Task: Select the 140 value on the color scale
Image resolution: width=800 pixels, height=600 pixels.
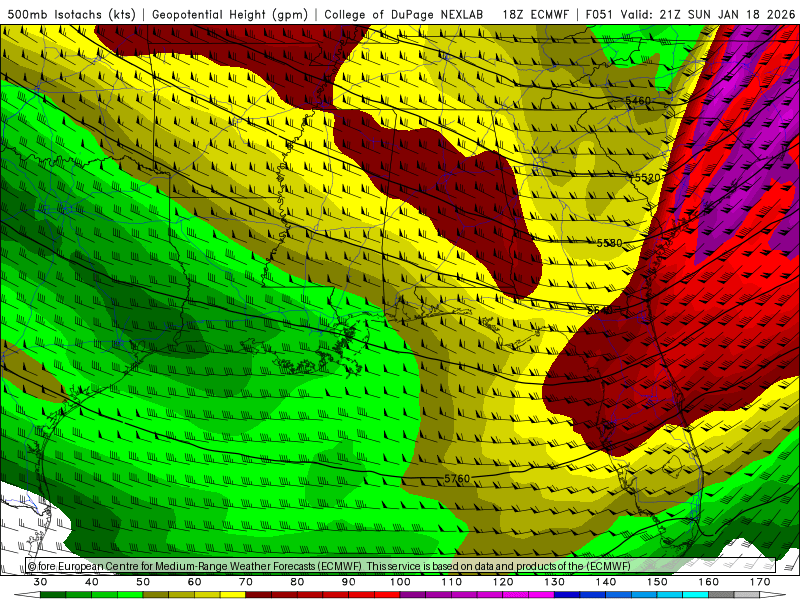Action: click(606, 582)
